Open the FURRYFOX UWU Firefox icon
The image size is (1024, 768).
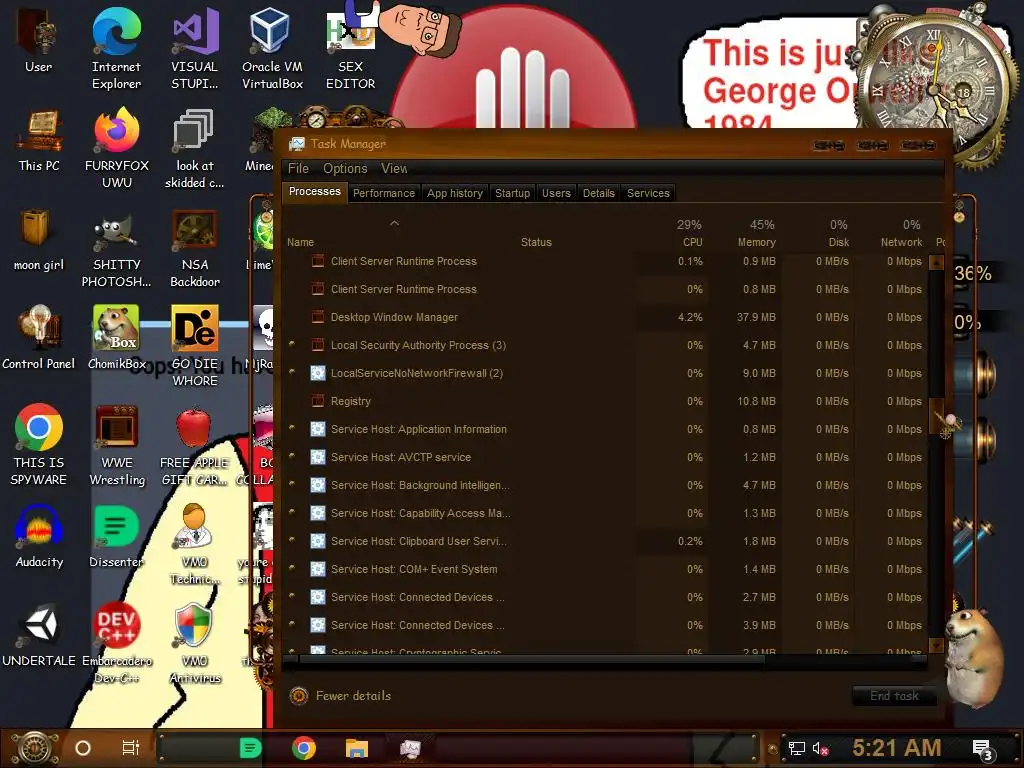pyautogui.click(x=117, y=148)
